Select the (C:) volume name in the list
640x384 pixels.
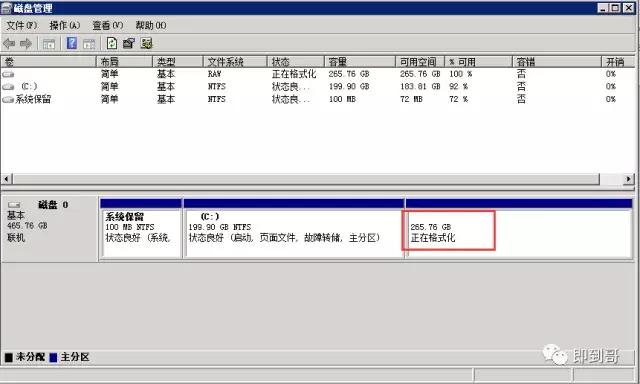pos(29,87)
